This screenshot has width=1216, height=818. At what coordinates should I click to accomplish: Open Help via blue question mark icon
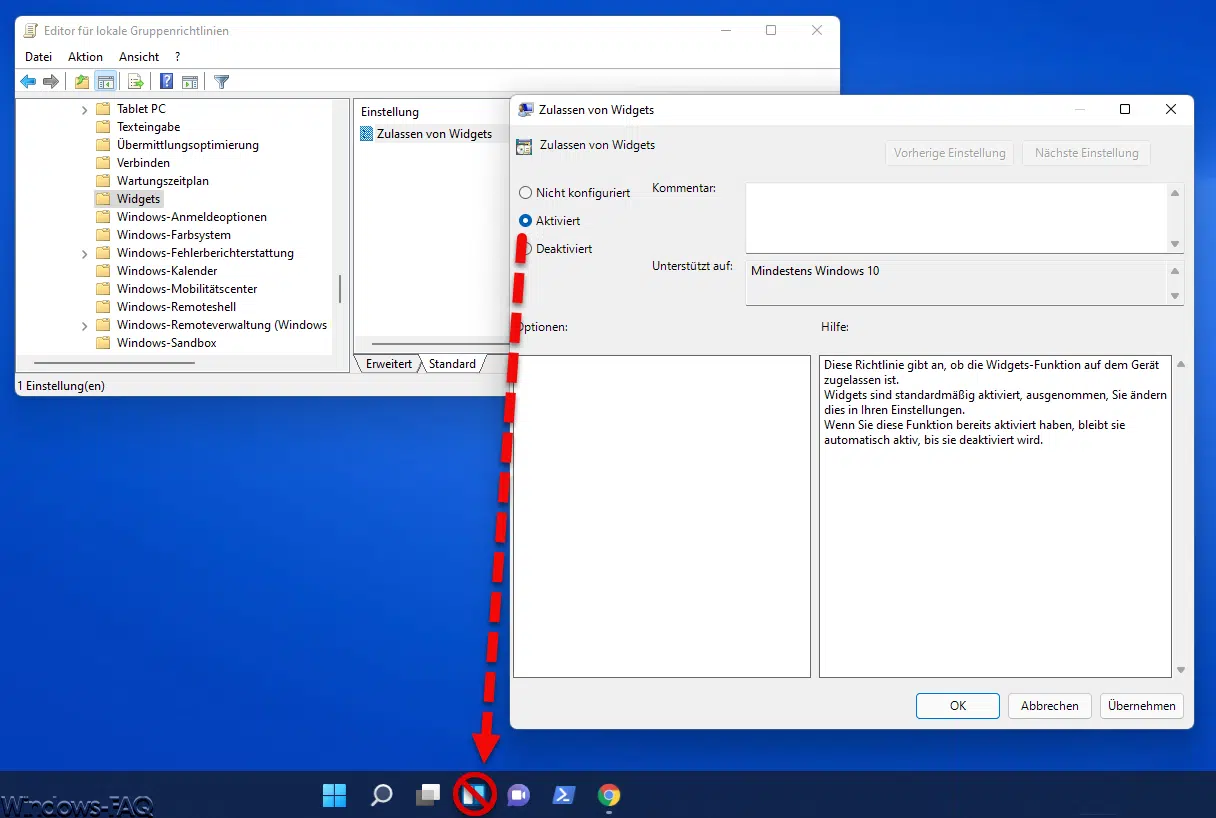point(167,82)
